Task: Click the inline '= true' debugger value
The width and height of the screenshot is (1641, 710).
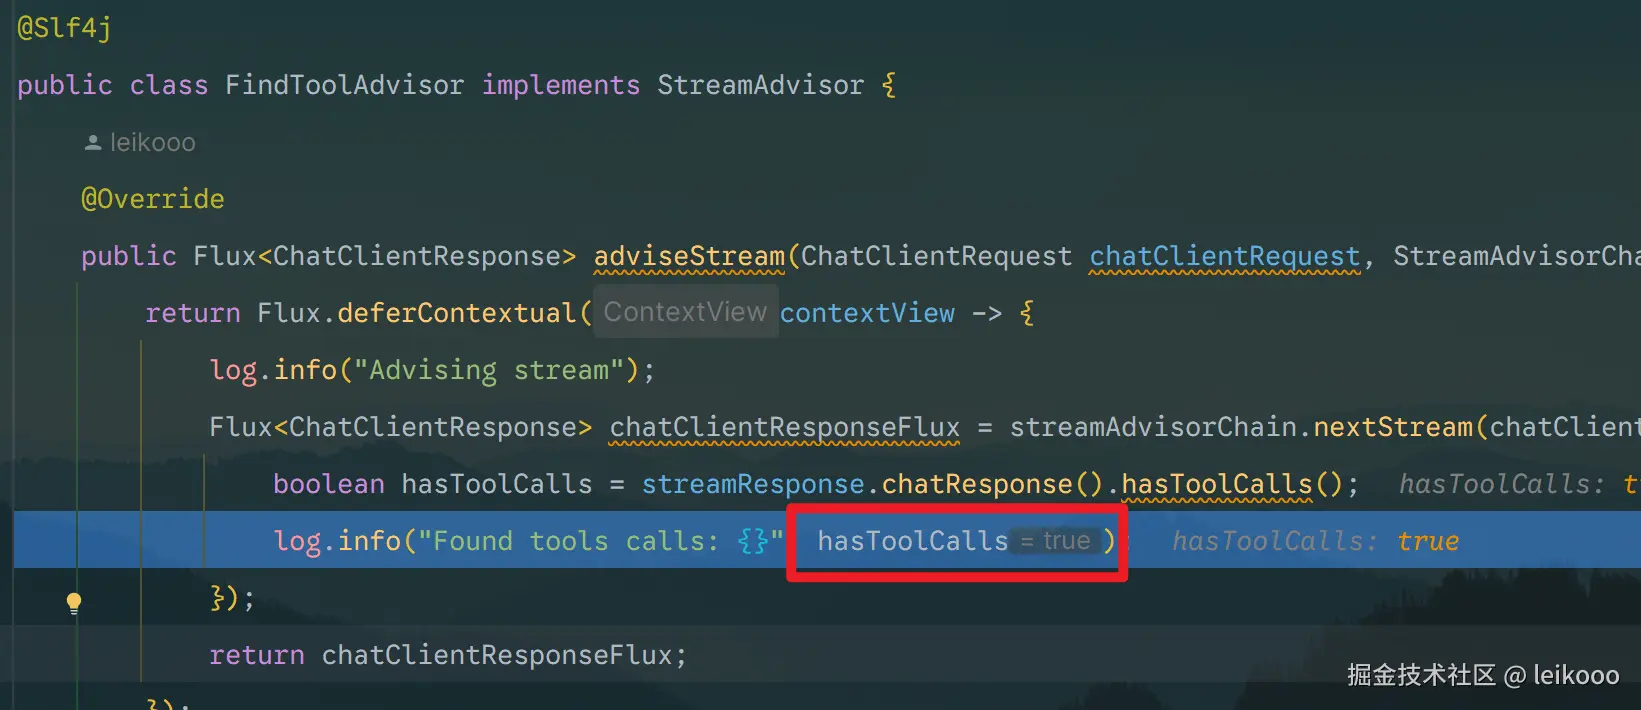Action: coord(1055,541)
